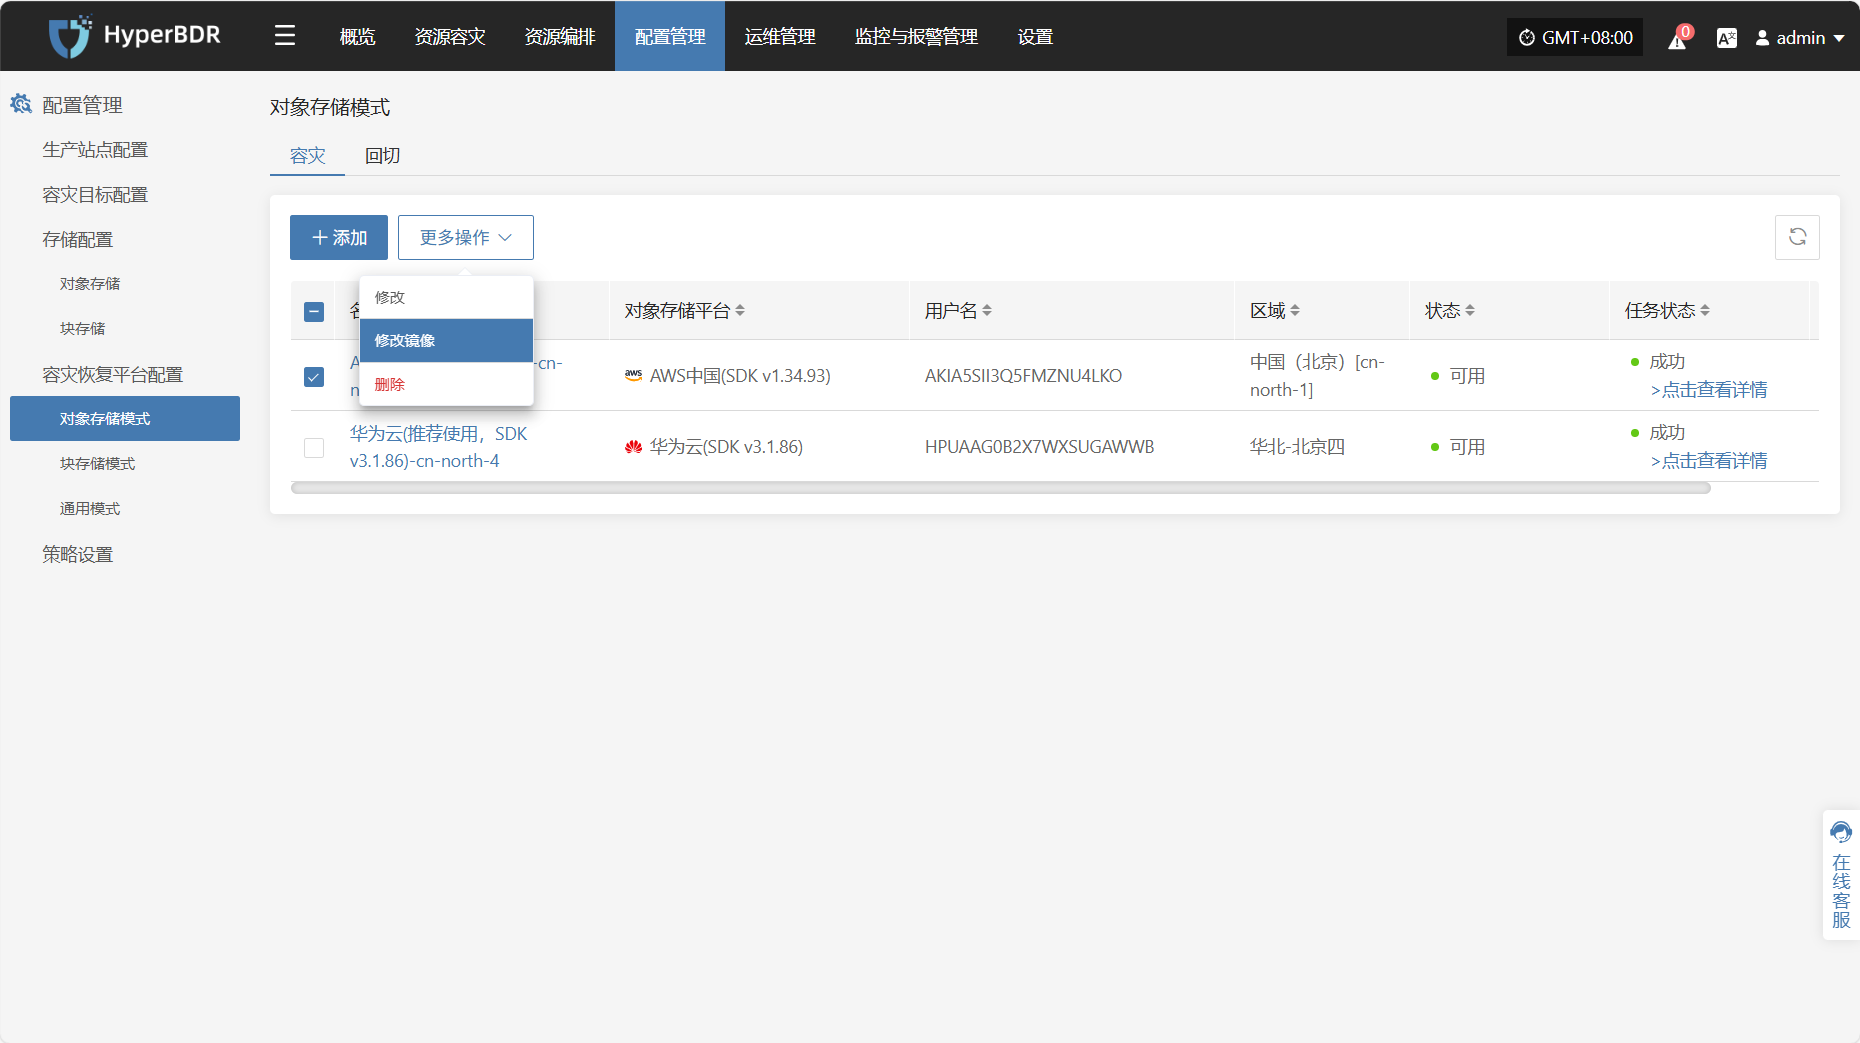View details link for AWS row task
The width and height of the screenshot is (1860, 1043).
point(1709,390)
